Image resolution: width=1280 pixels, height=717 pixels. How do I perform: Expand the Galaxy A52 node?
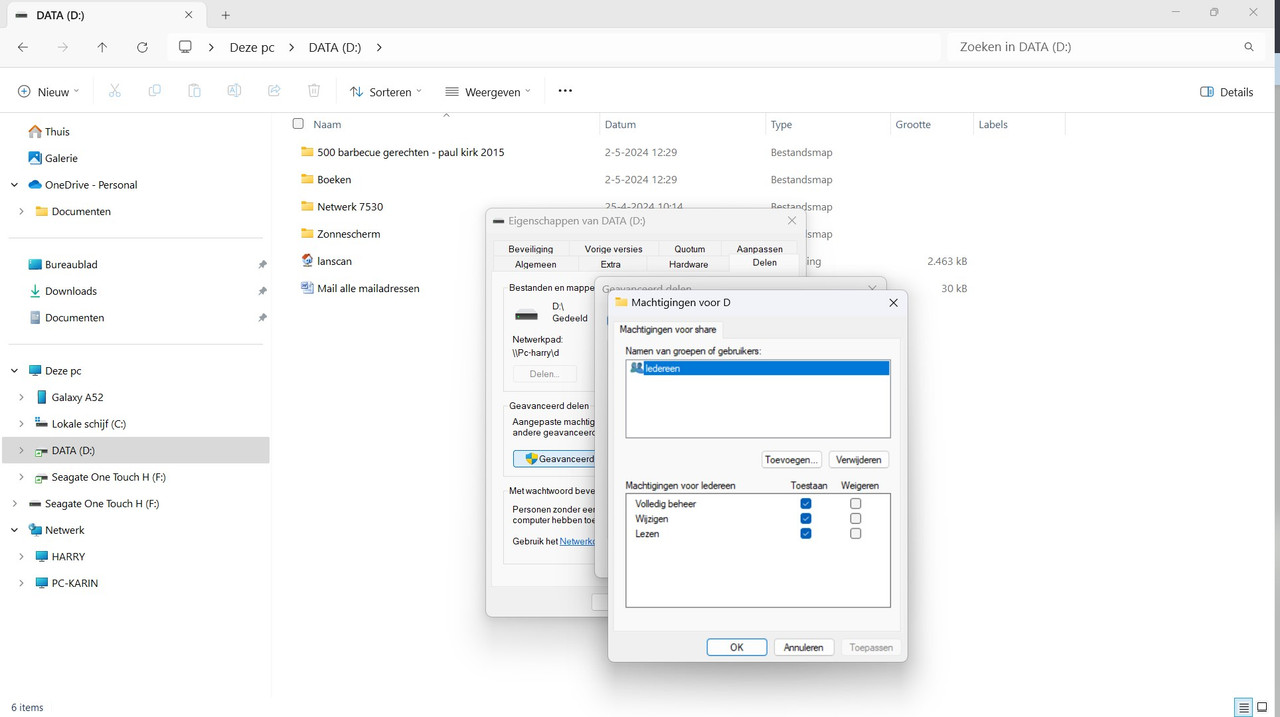tap(21, 398)
